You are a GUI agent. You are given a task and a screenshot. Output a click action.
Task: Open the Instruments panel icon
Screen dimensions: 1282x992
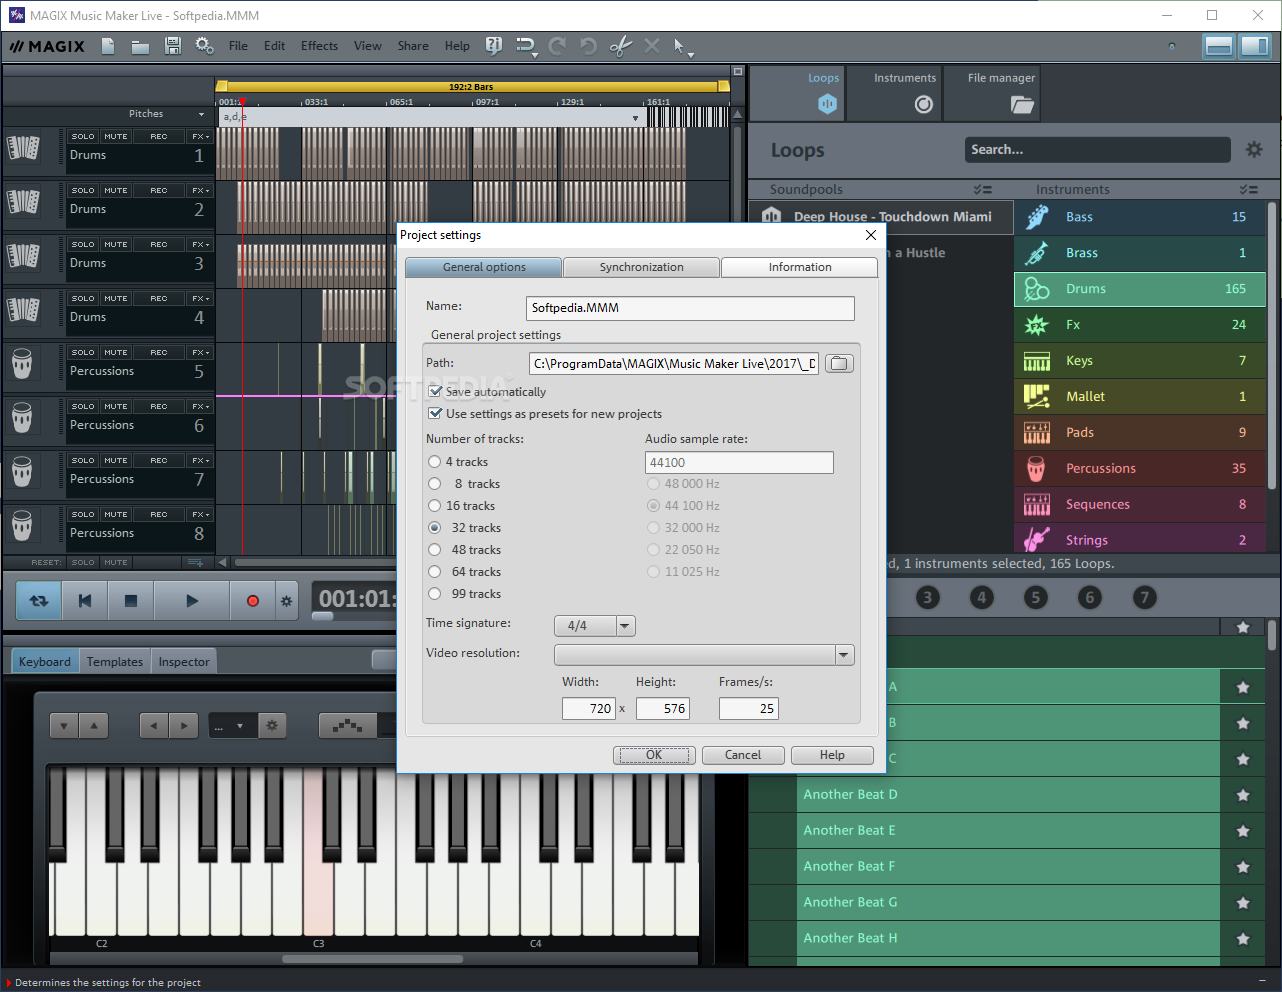(x=924, y=104)
